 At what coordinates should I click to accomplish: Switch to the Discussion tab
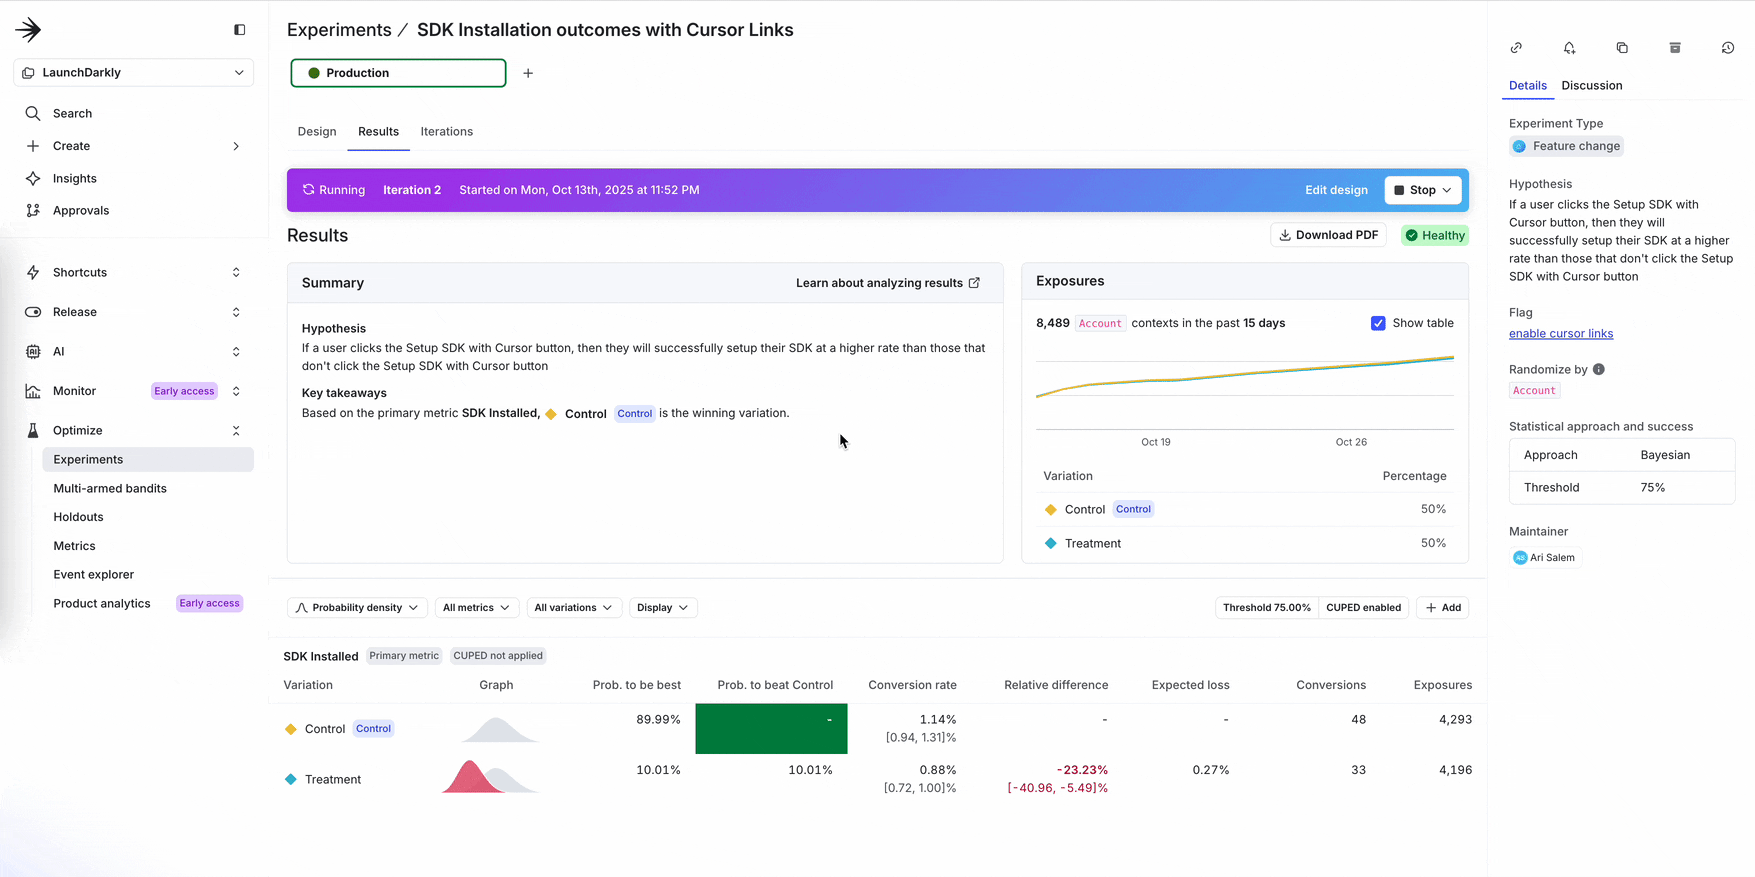pyautogui.click(x=1591, y=86)
